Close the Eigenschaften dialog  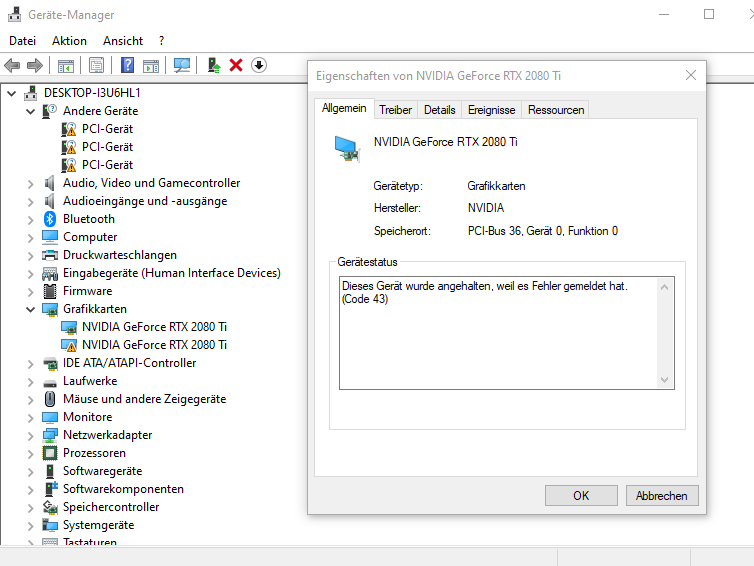tap(691, 75)
